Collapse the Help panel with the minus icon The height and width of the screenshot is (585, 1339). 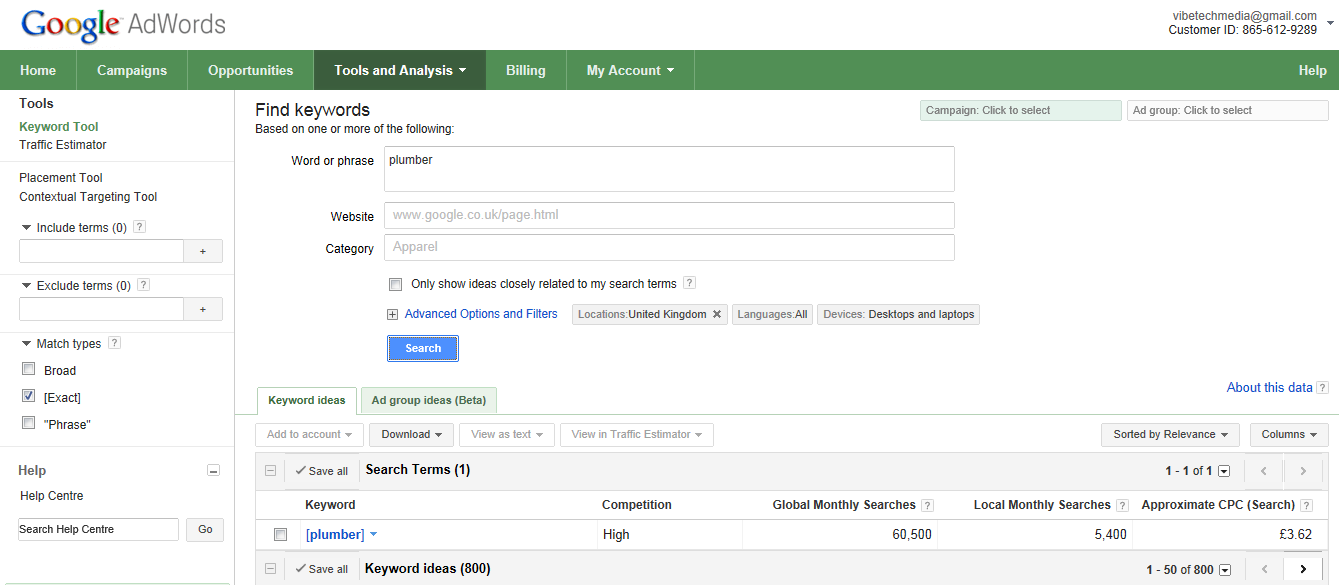click(213, 471)
